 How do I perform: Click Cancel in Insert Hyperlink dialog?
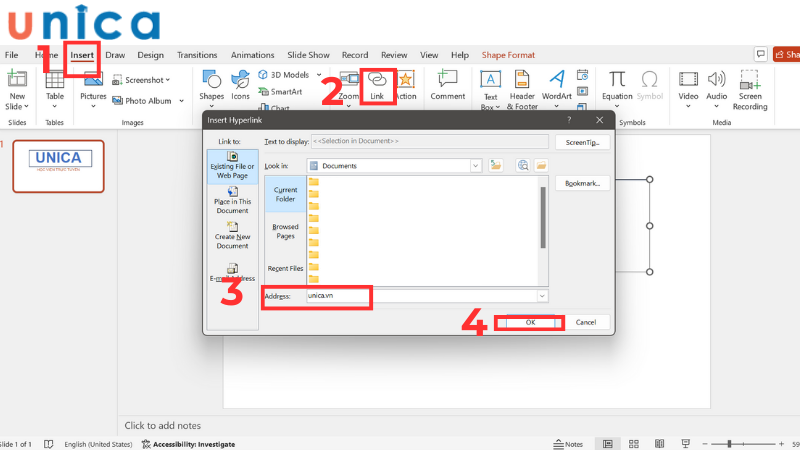pos(586,322)
